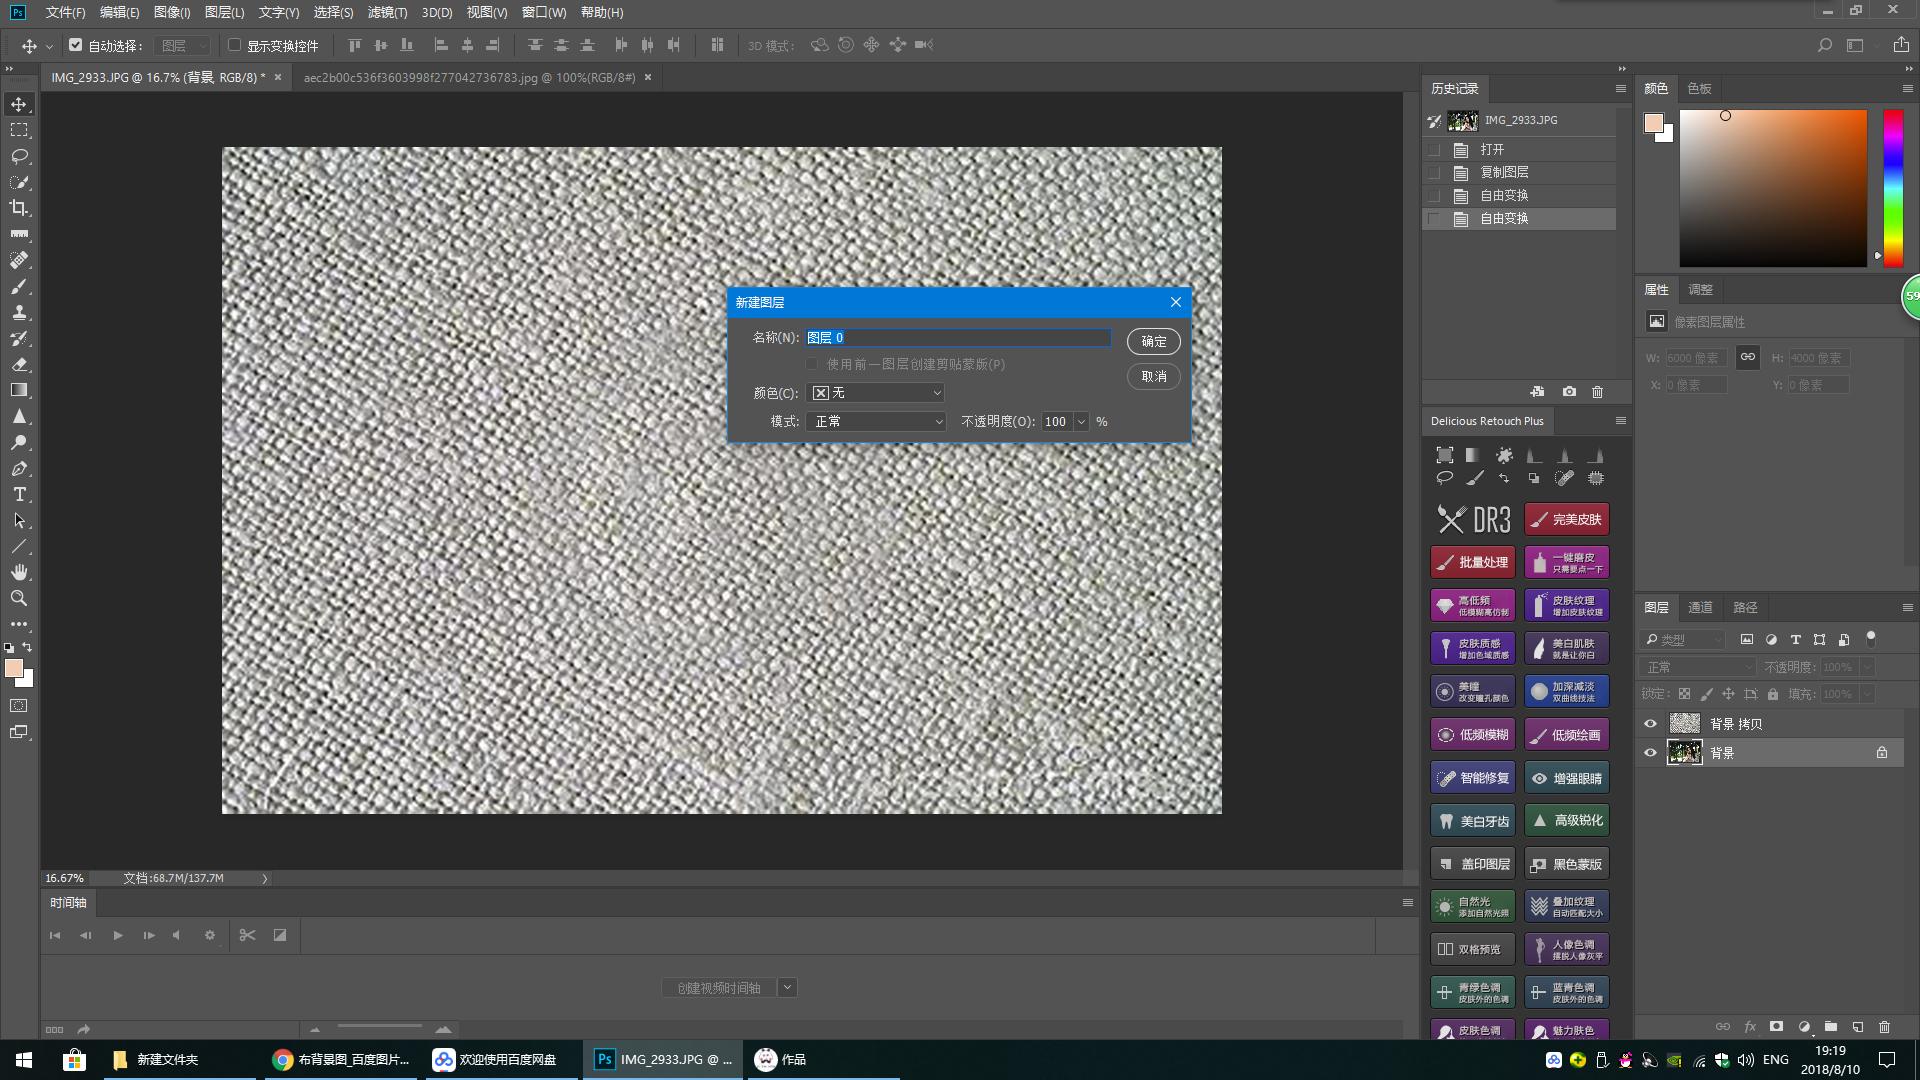Select the Zoom tool in toolbar

(19, 598)
